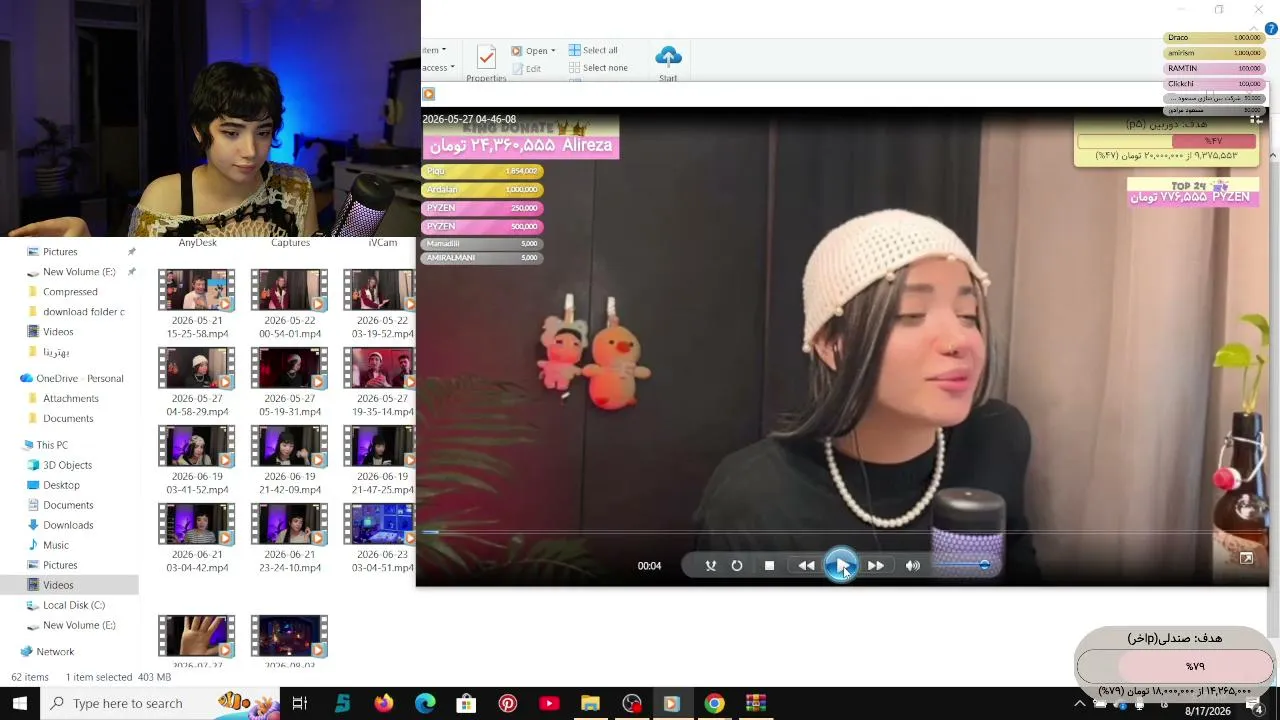
Task: Open the Easy access dropdown arrow
Action: click(452, 68)
